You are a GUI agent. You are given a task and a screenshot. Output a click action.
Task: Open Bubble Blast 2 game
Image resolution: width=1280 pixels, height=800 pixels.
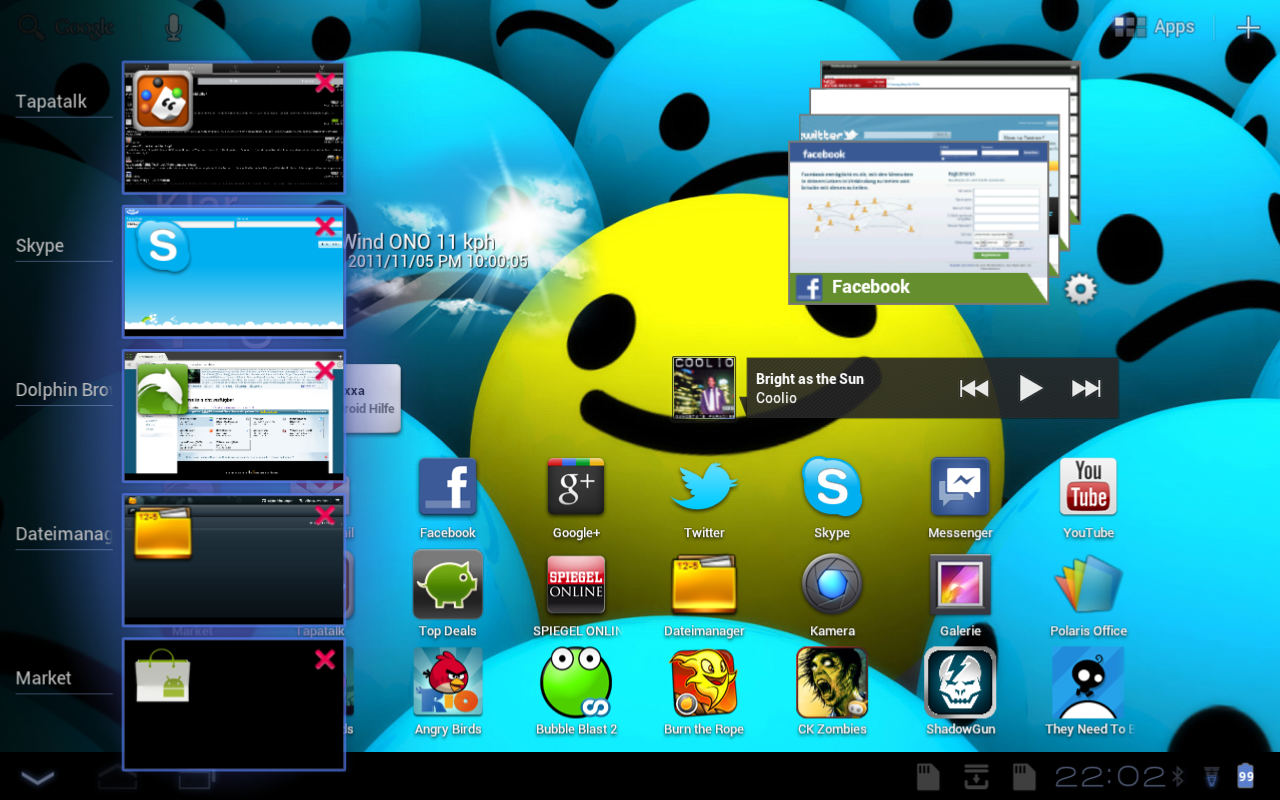coord(576,682)
